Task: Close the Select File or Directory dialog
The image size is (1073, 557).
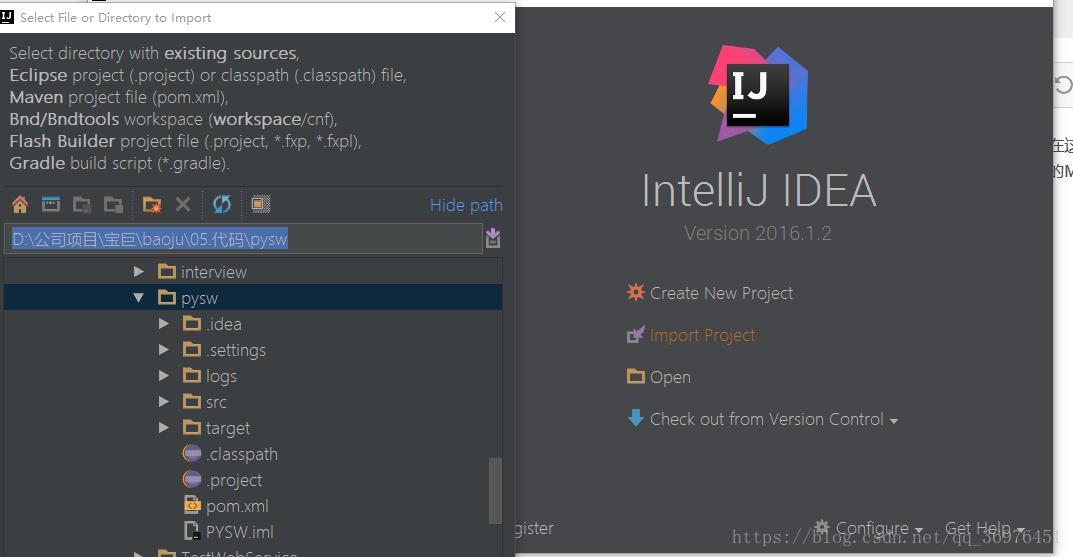Action: point(500,17)
